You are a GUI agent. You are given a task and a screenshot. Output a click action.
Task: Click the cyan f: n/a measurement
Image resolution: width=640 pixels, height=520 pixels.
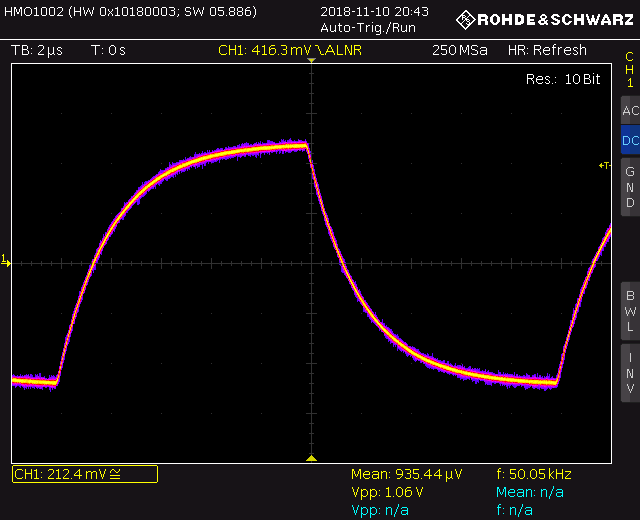pos(514,510)
